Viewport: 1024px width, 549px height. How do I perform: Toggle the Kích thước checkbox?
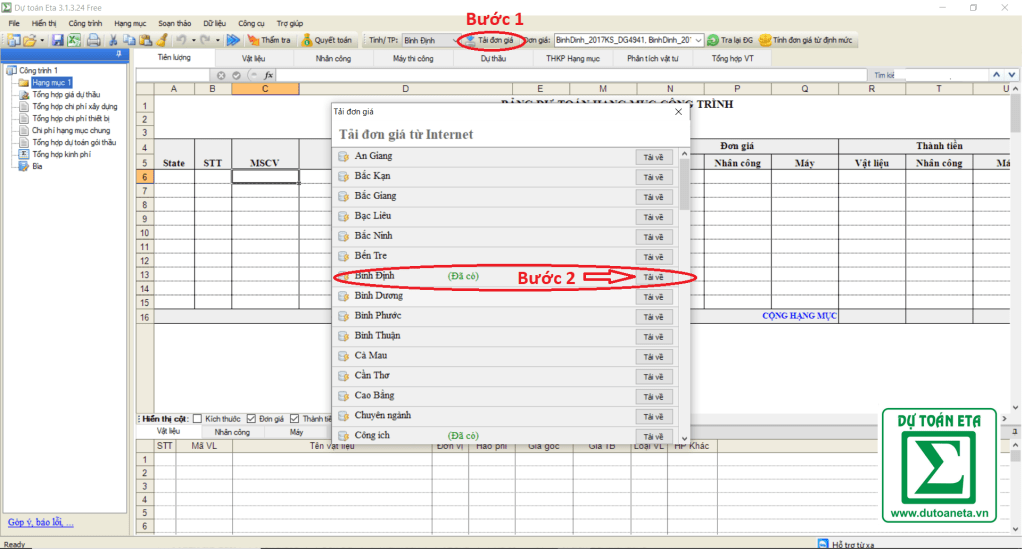(197, 419)
